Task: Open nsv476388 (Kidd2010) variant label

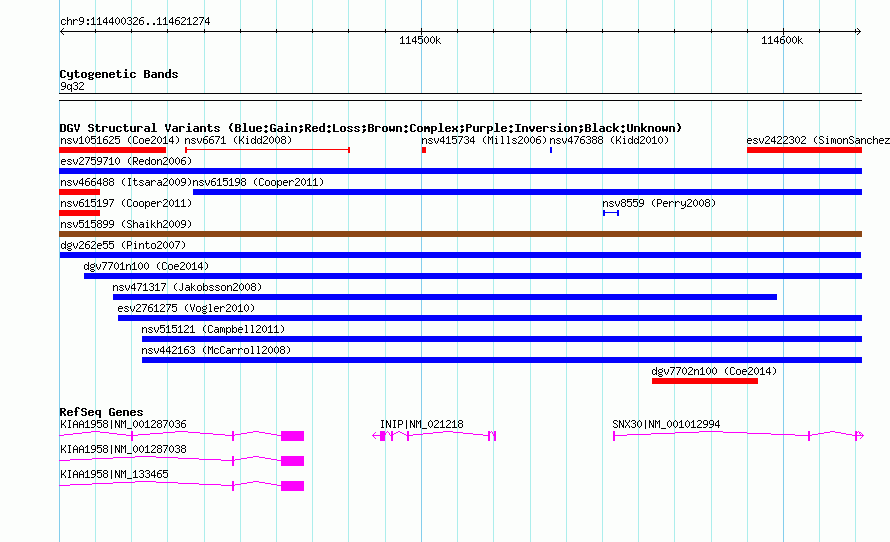Action: (x=609, y=140)
